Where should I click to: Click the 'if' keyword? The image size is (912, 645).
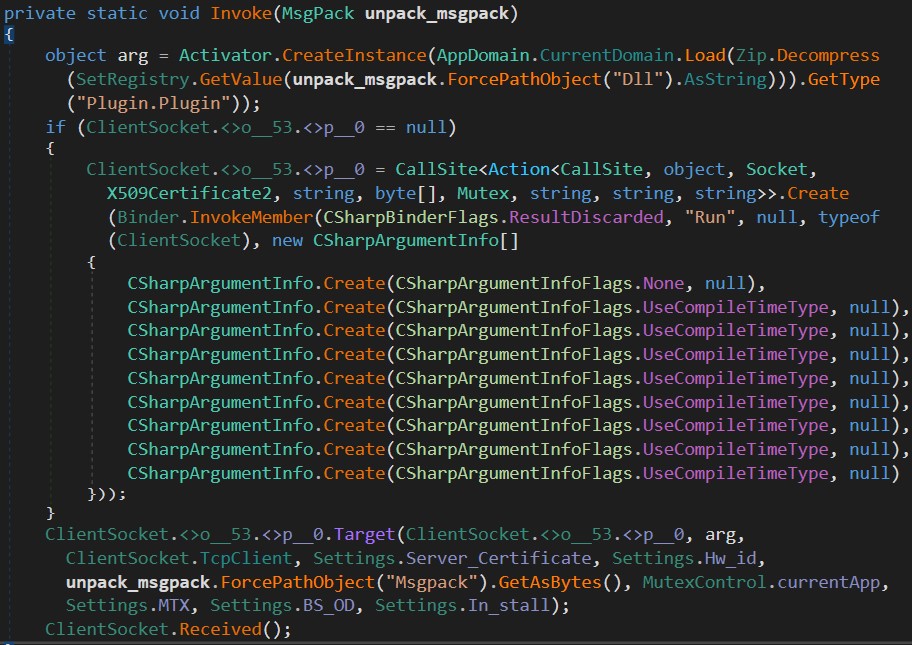[x=56, y=127]
